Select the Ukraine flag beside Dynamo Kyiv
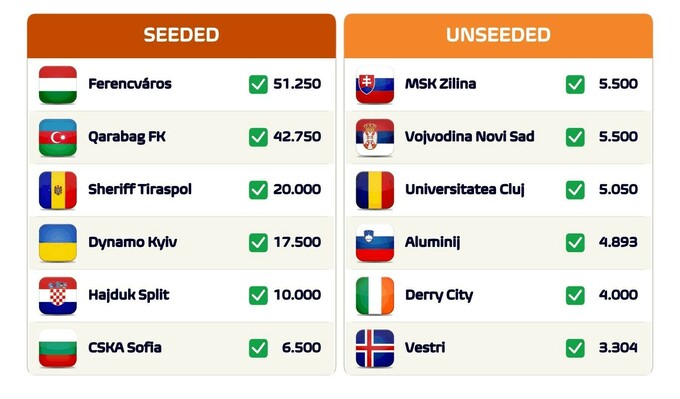 [58, 243]
